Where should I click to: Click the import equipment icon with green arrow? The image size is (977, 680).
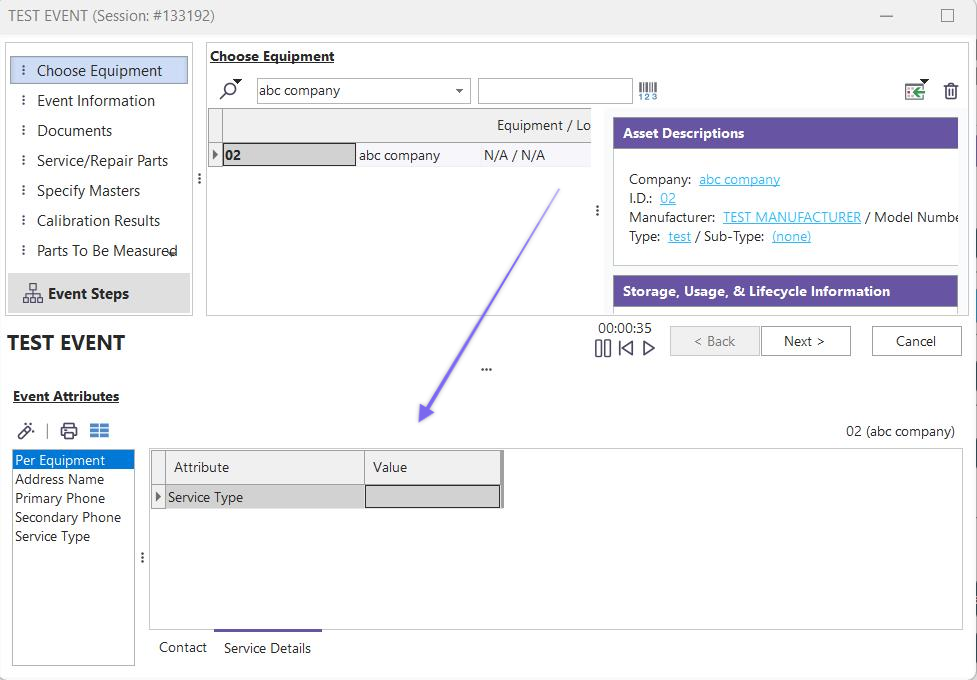tap(915, 91)
